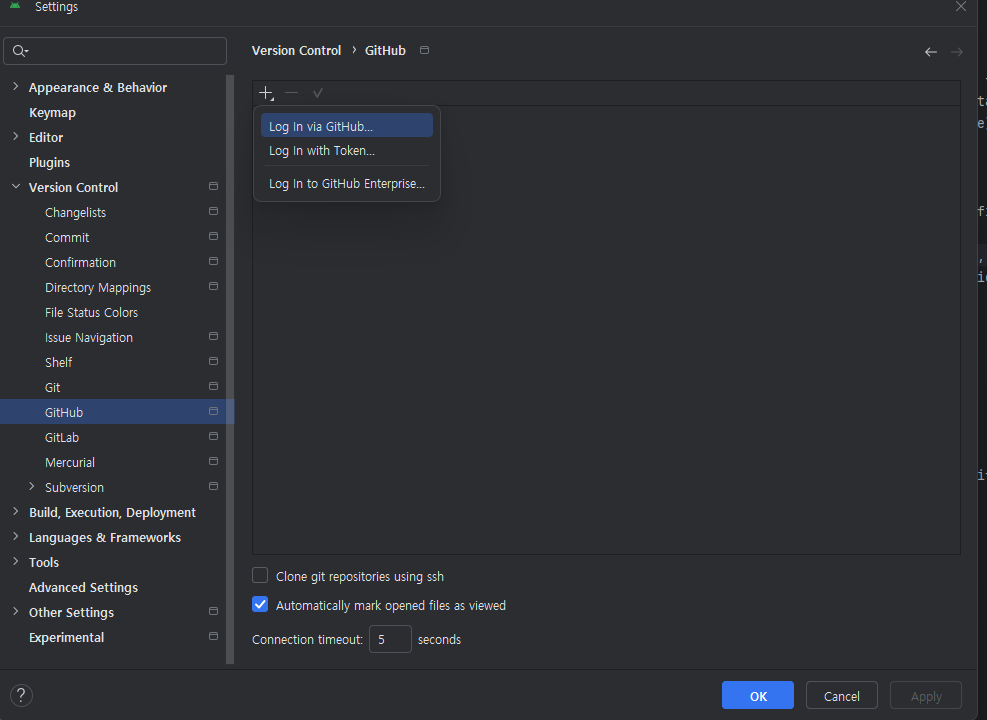Click the Apply button
This screenshot has height=720, width=987.
[x=926, y=695]
